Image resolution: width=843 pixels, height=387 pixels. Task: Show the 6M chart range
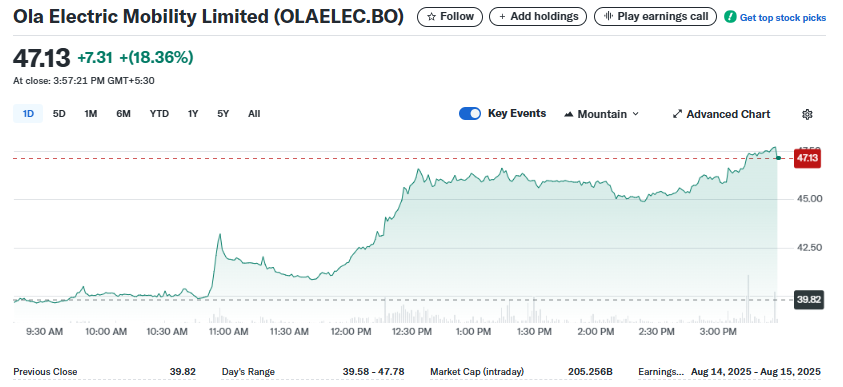123,113
